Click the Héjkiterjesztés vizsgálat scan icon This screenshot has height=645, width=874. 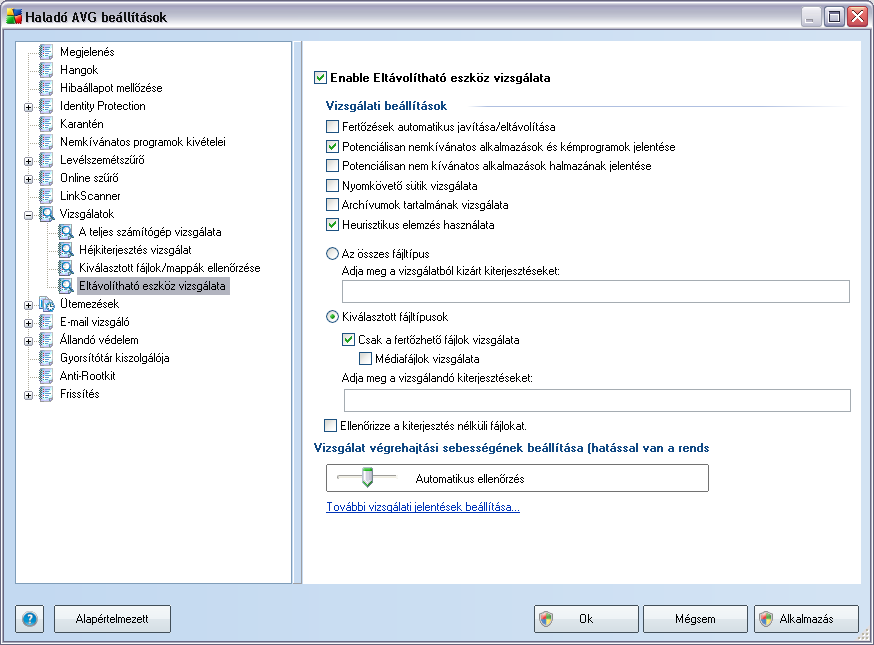[x=66, y=250]
